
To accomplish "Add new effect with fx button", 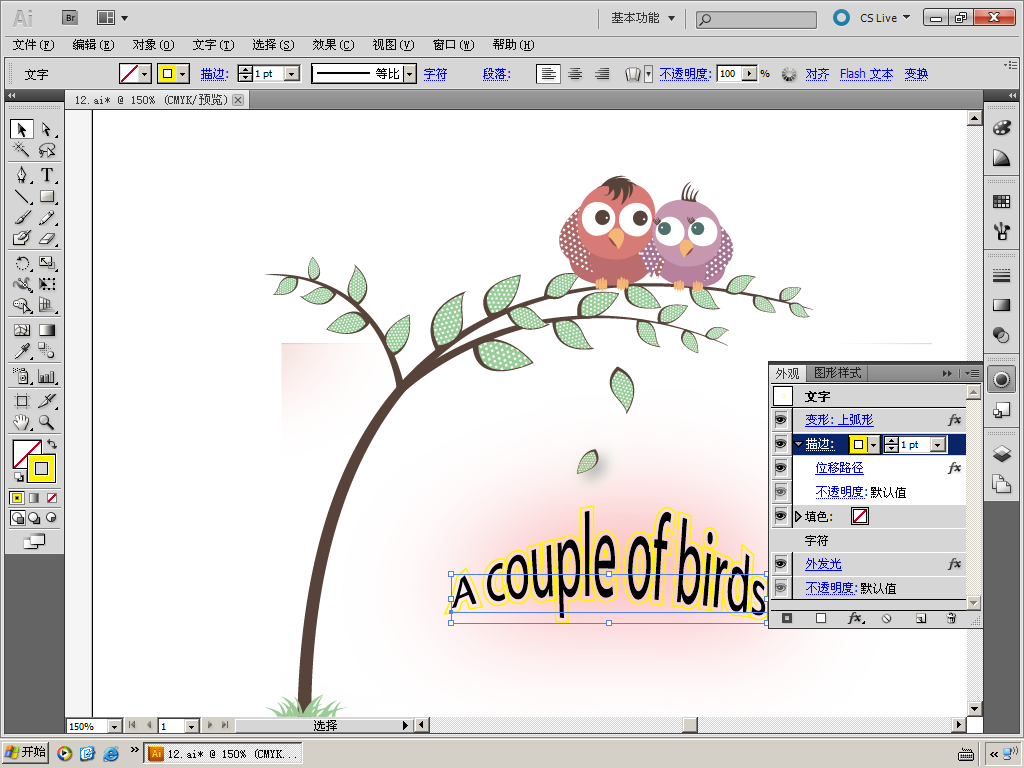I will [x=854, y=619].
